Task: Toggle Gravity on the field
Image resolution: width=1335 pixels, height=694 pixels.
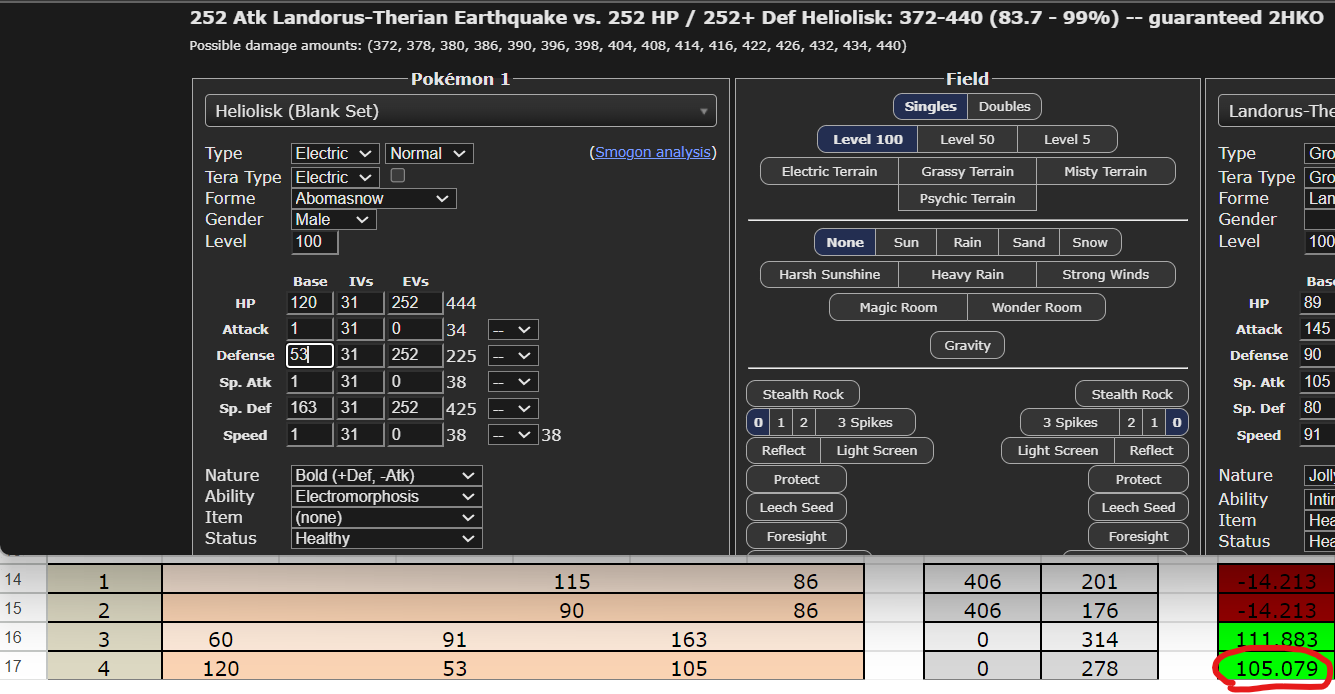Action: click(x=967, y=345)
